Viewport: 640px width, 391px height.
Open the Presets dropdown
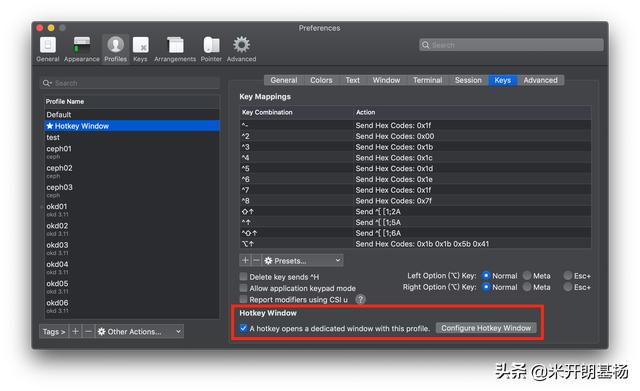pos(302,260)
